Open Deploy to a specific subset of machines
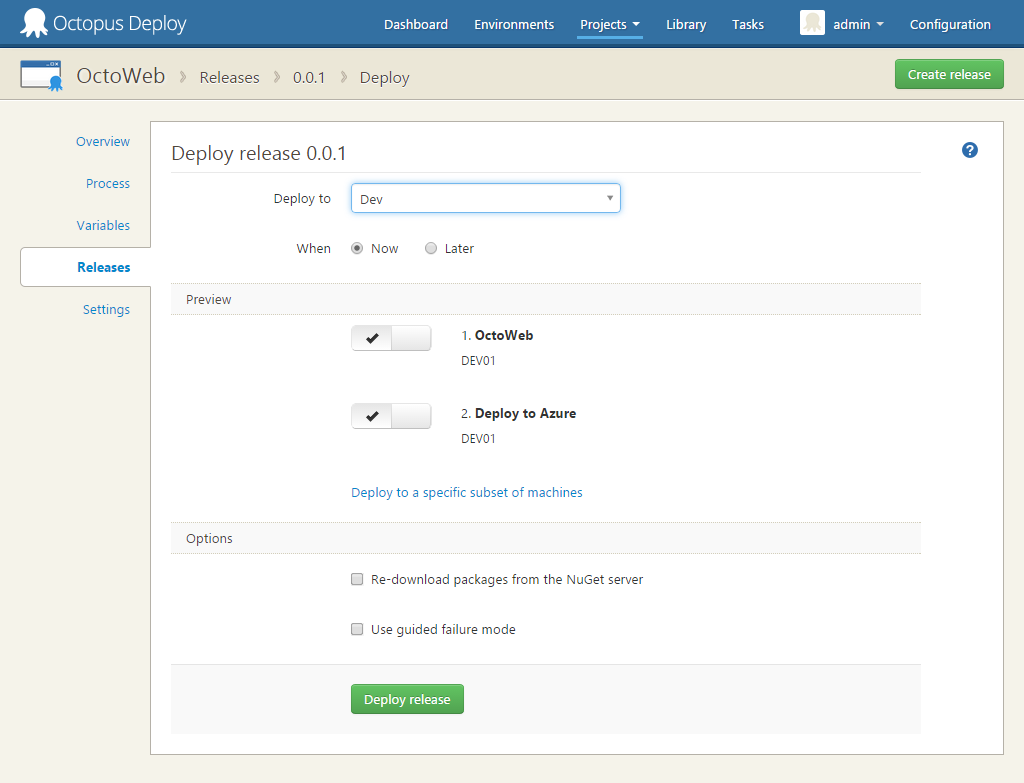This screenshot has height=783, width=1024. click(466, 492)
